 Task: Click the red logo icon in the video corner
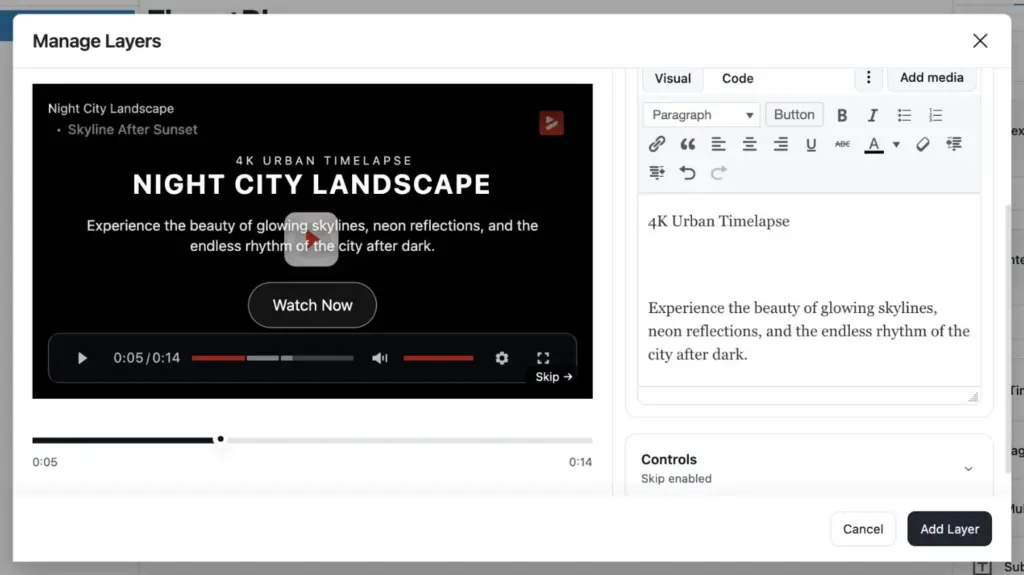551,123
